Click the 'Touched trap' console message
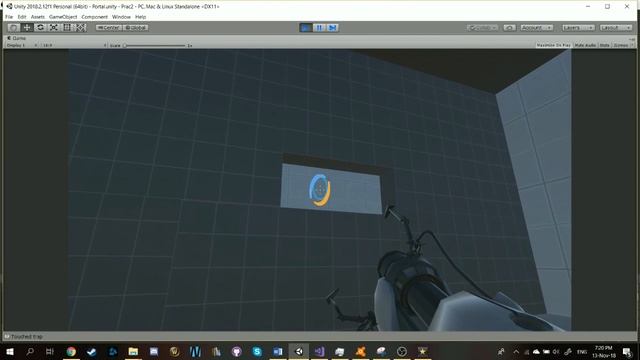The height and width of the screenshot is (360, 640). pyautogui.click(x=27, y=336)
